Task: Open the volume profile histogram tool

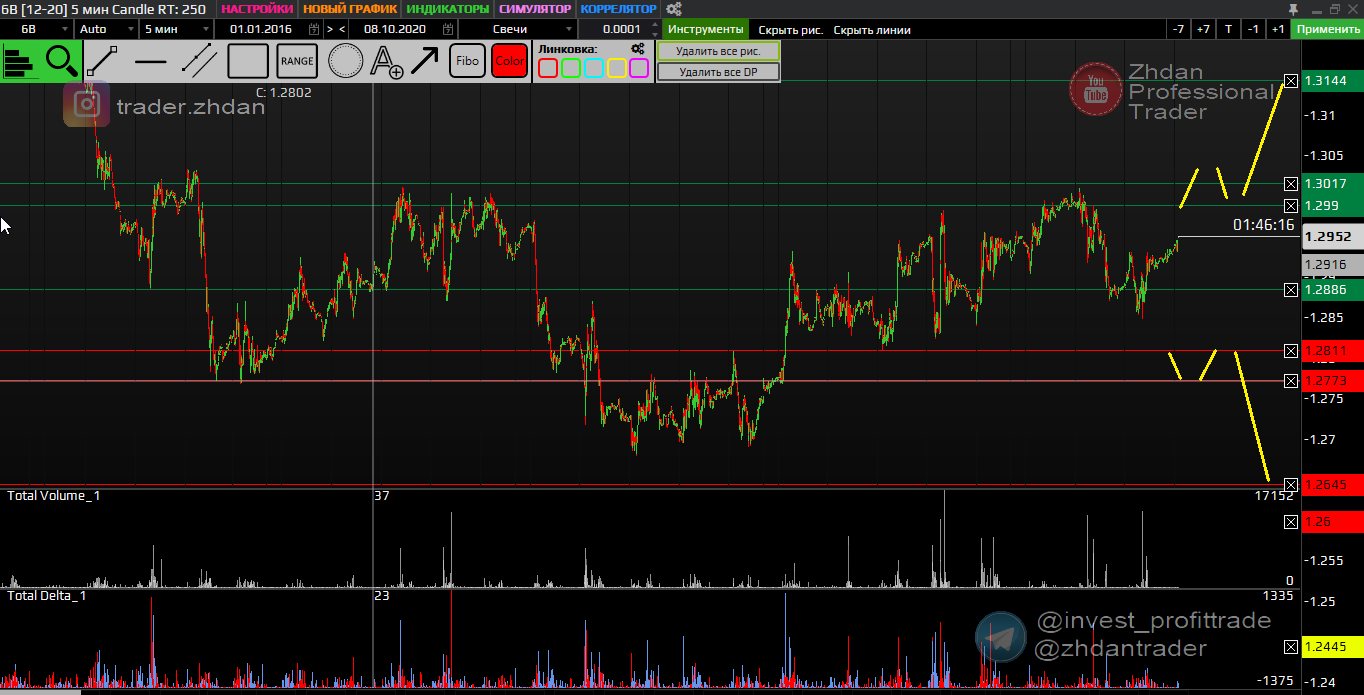Action: point(20,61)
